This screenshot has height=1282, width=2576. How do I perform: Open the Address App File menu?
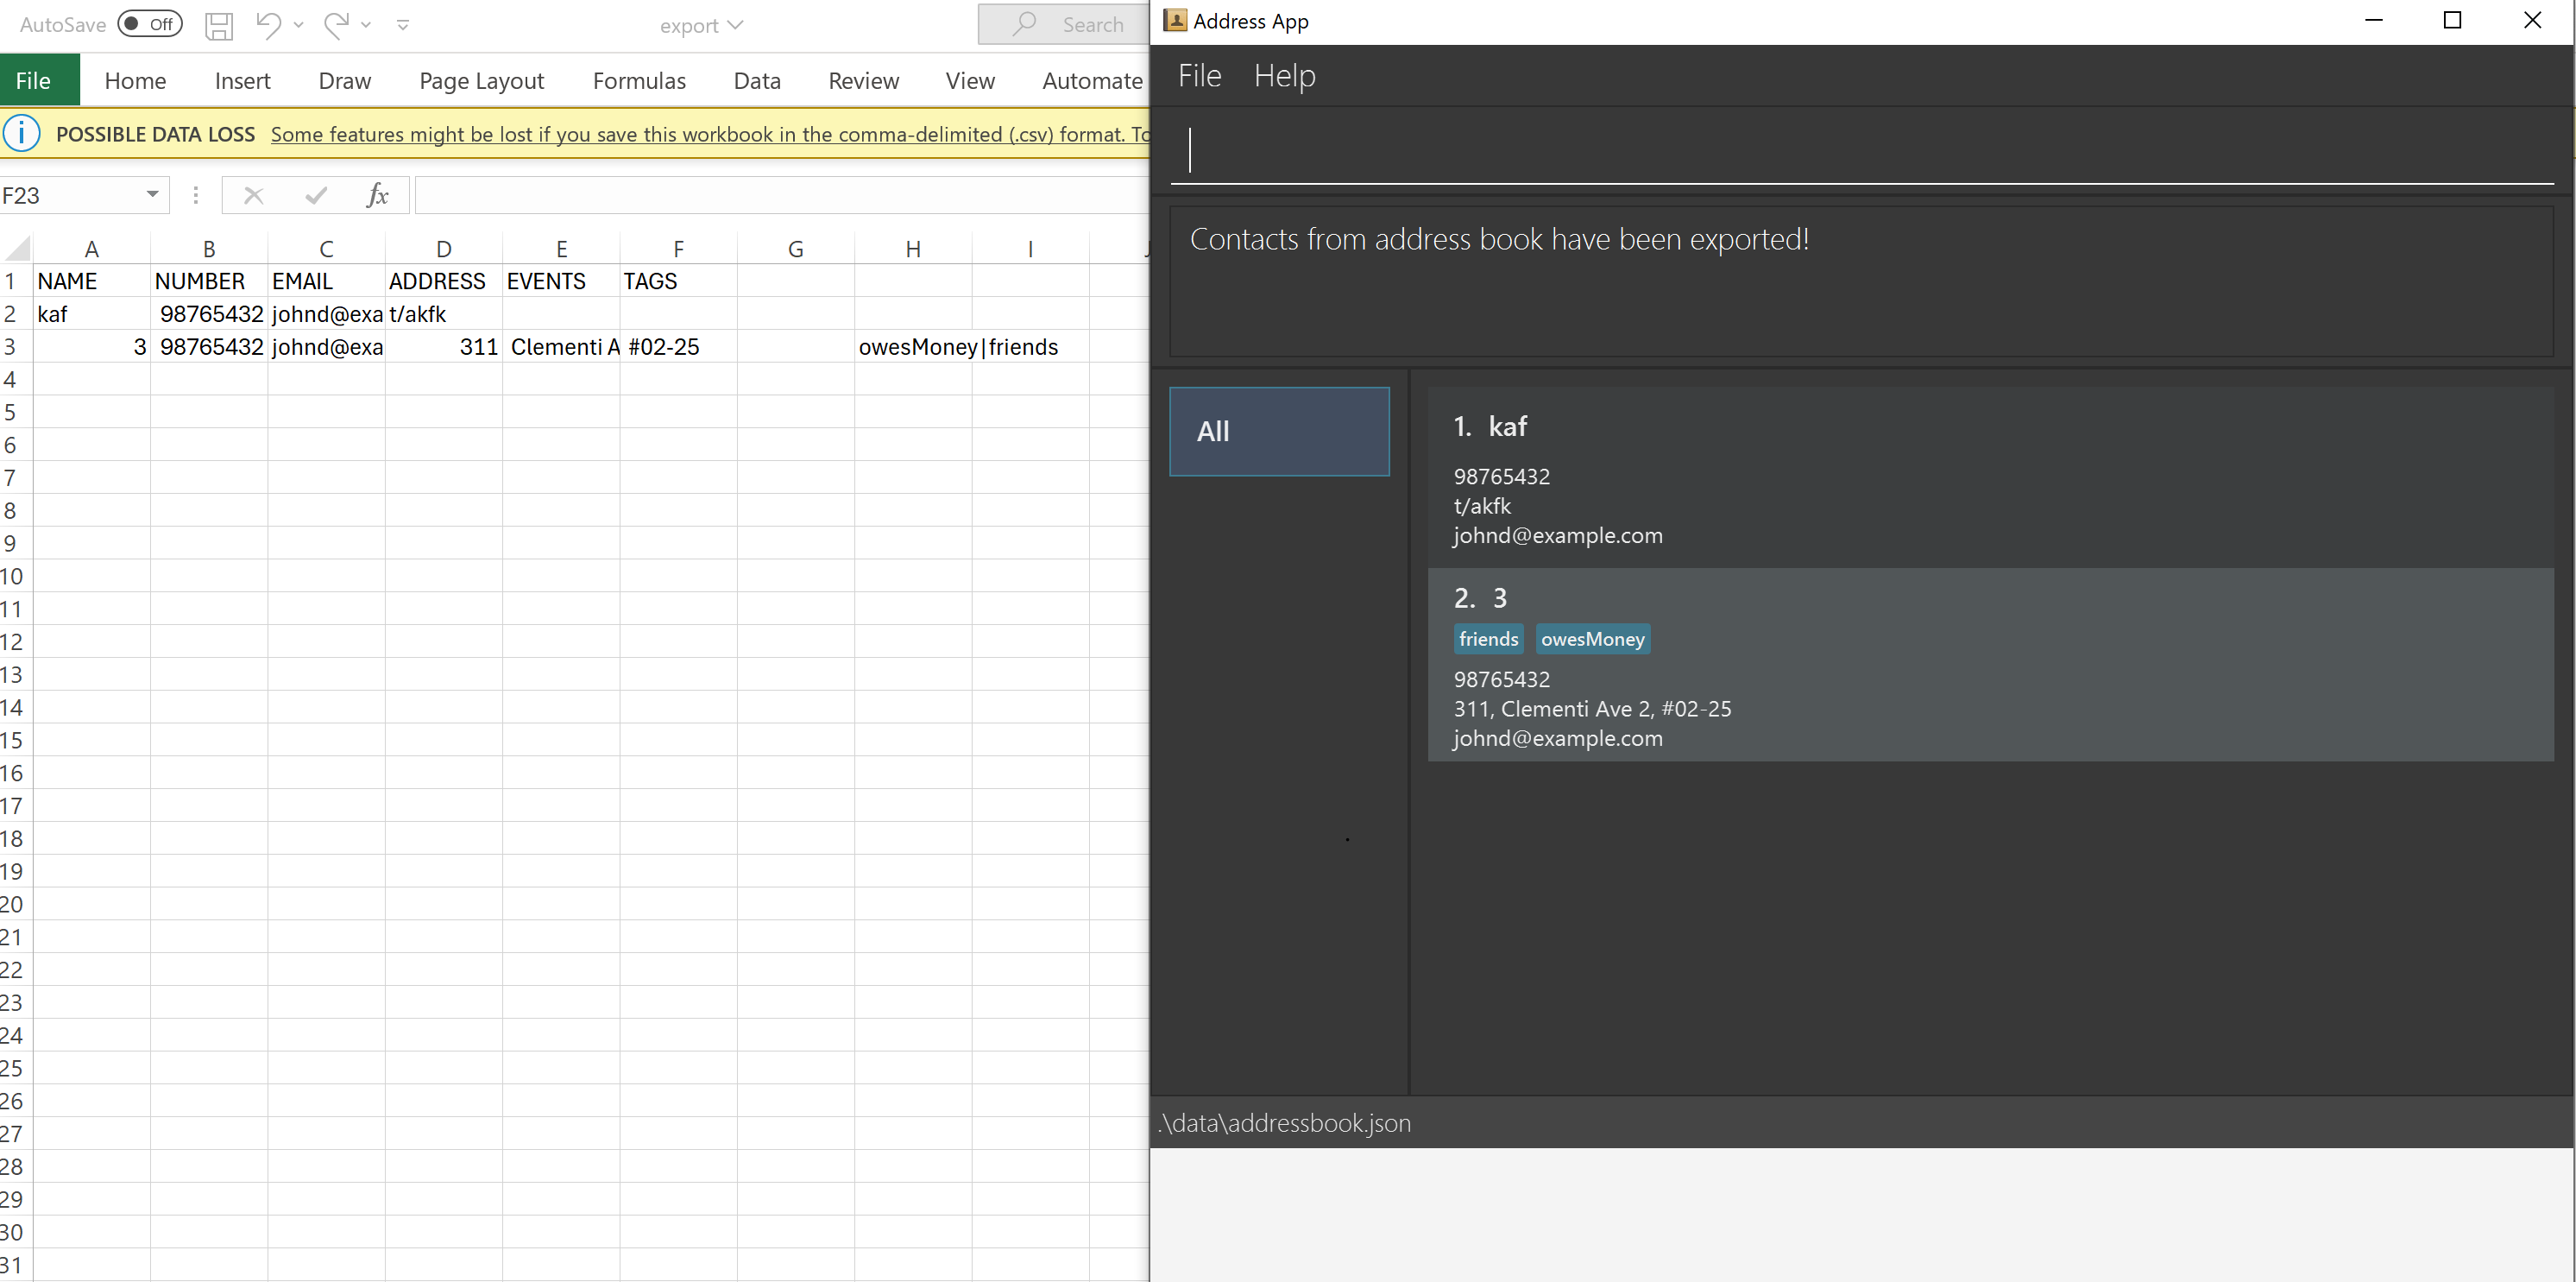(1199, 76)
